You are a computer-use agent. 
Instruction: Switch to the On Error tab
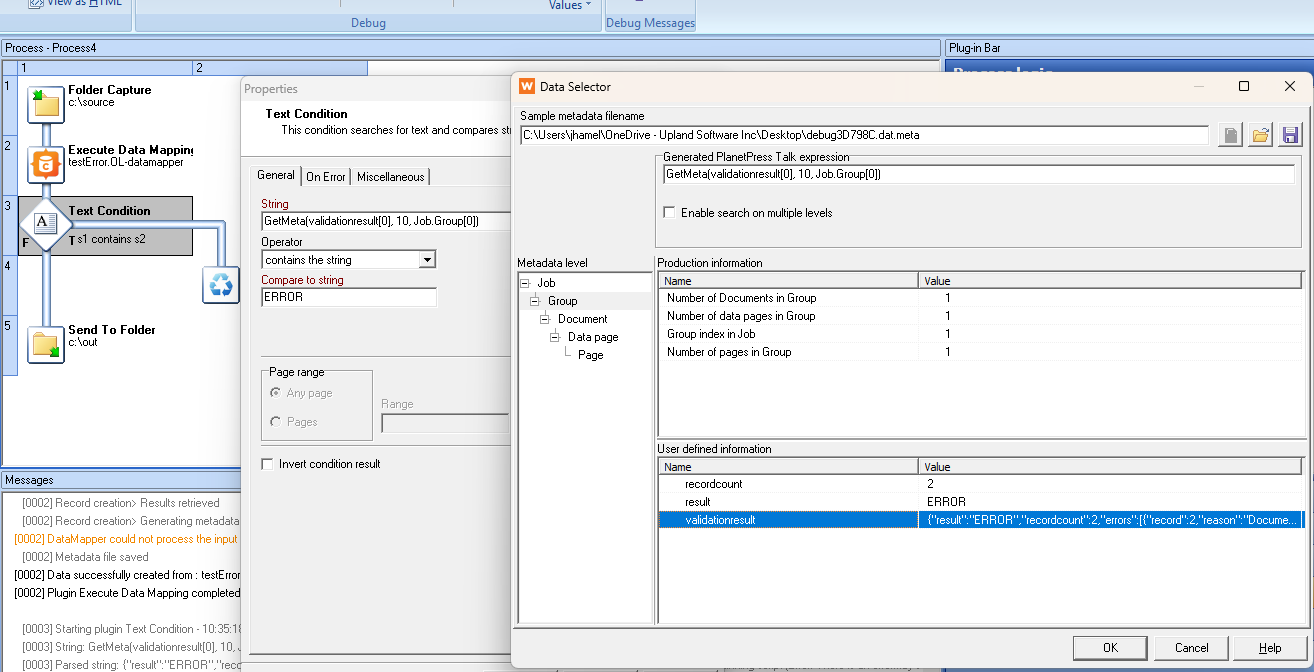(326, 177)
